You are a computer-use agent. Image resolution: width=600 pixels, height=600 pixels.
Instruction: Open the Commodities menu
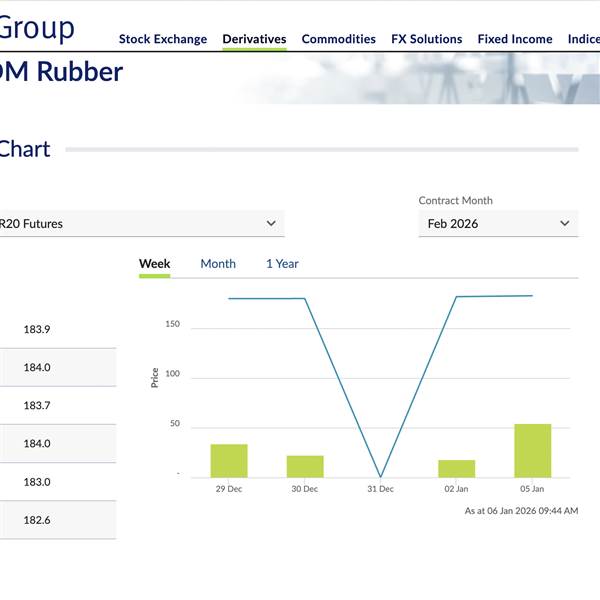click(x=338, y=39)
